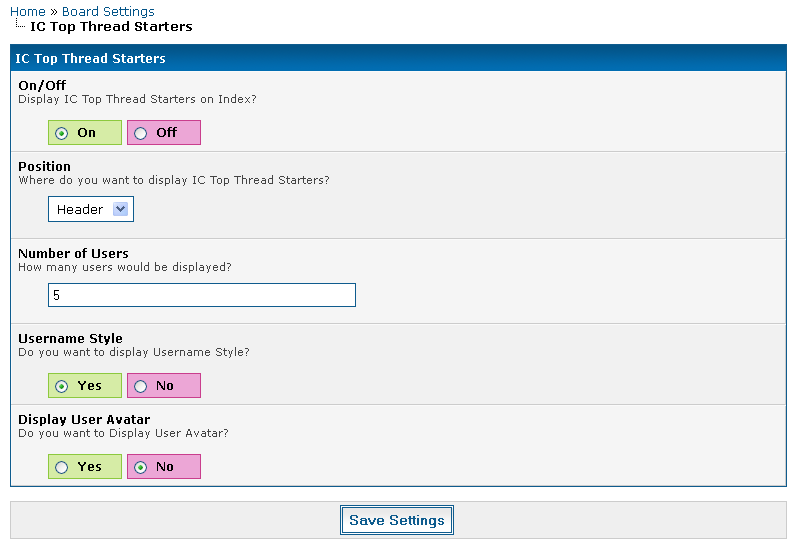The image size is (801, 552).
Task: Click the 'How many users would be displayed?' description
Action: click(125, 267)
